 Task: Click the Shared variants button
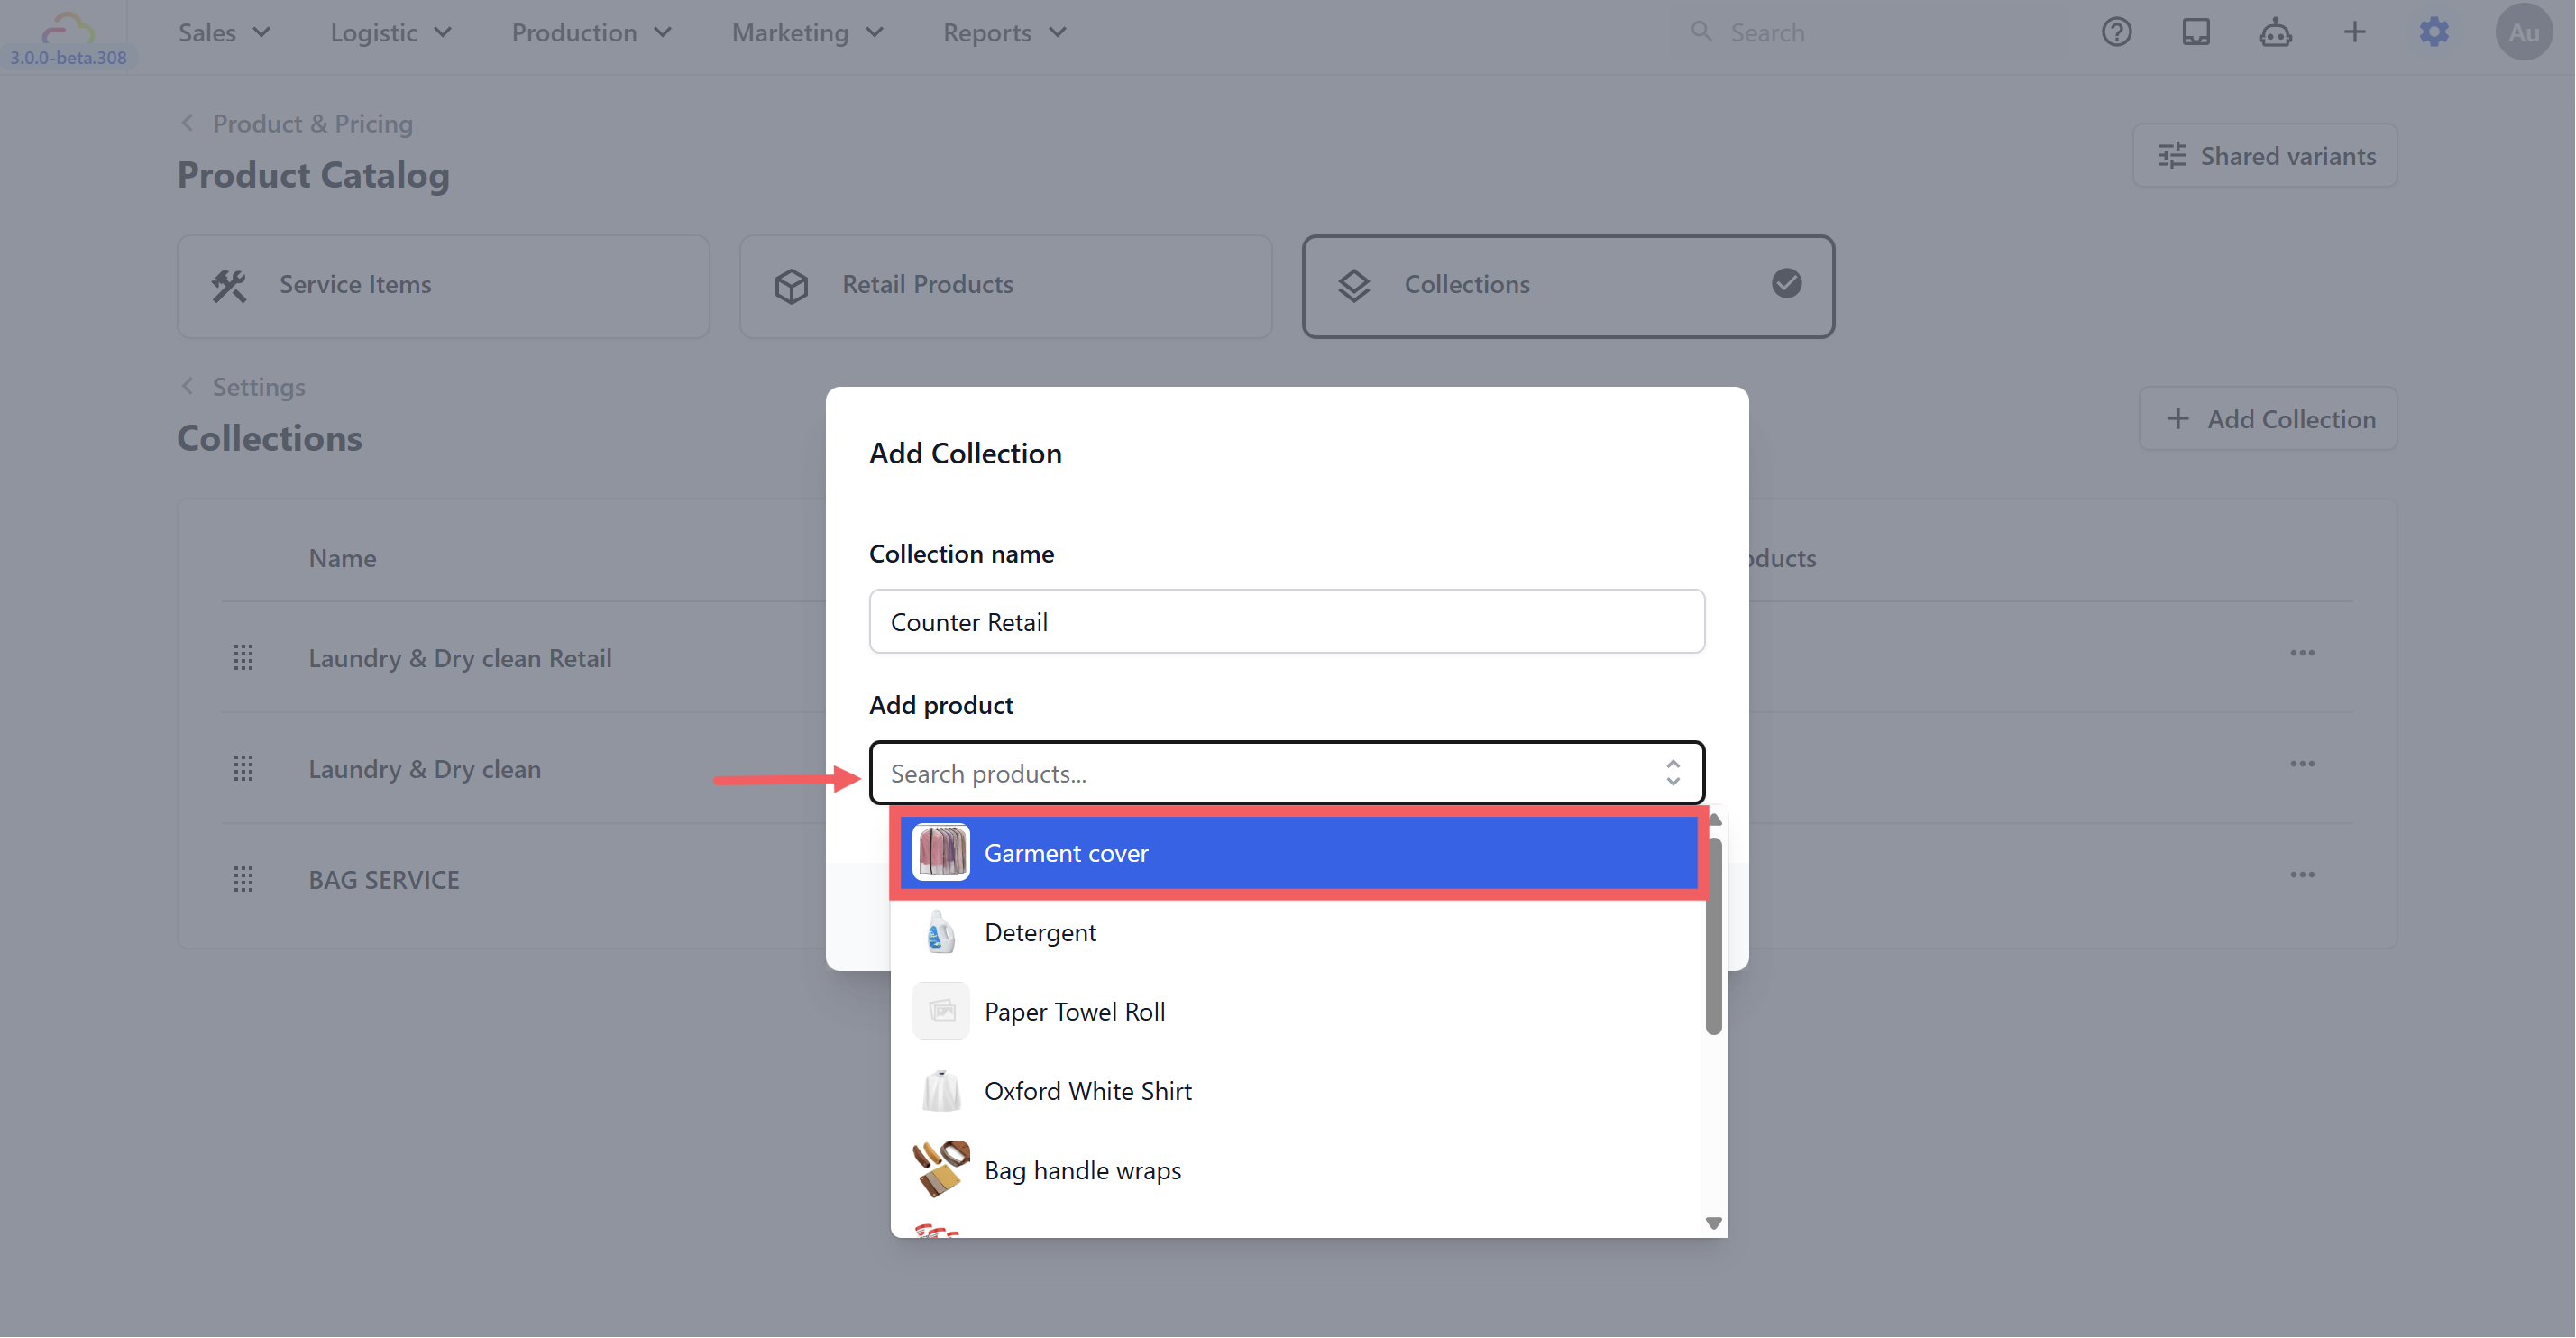coord(2264,156)
